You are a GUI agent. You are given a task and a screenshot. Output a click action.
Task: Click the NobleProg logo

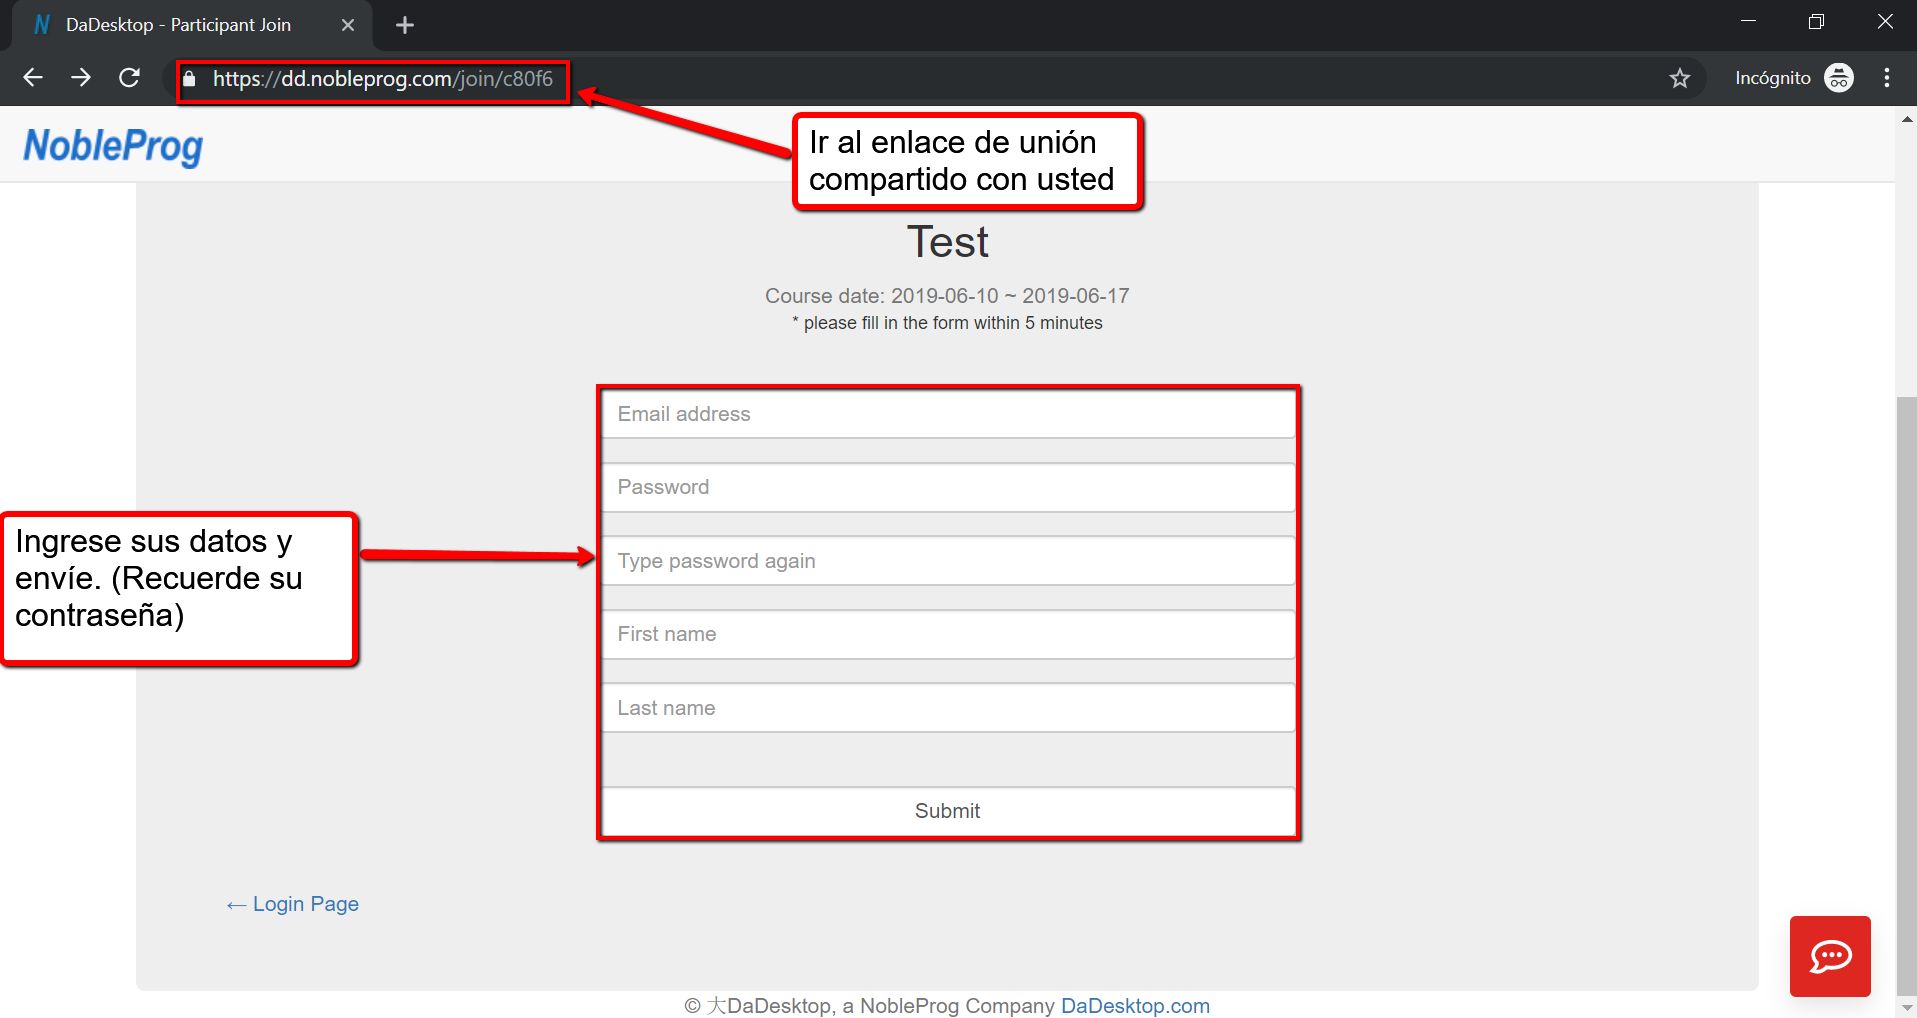point(113,146)
